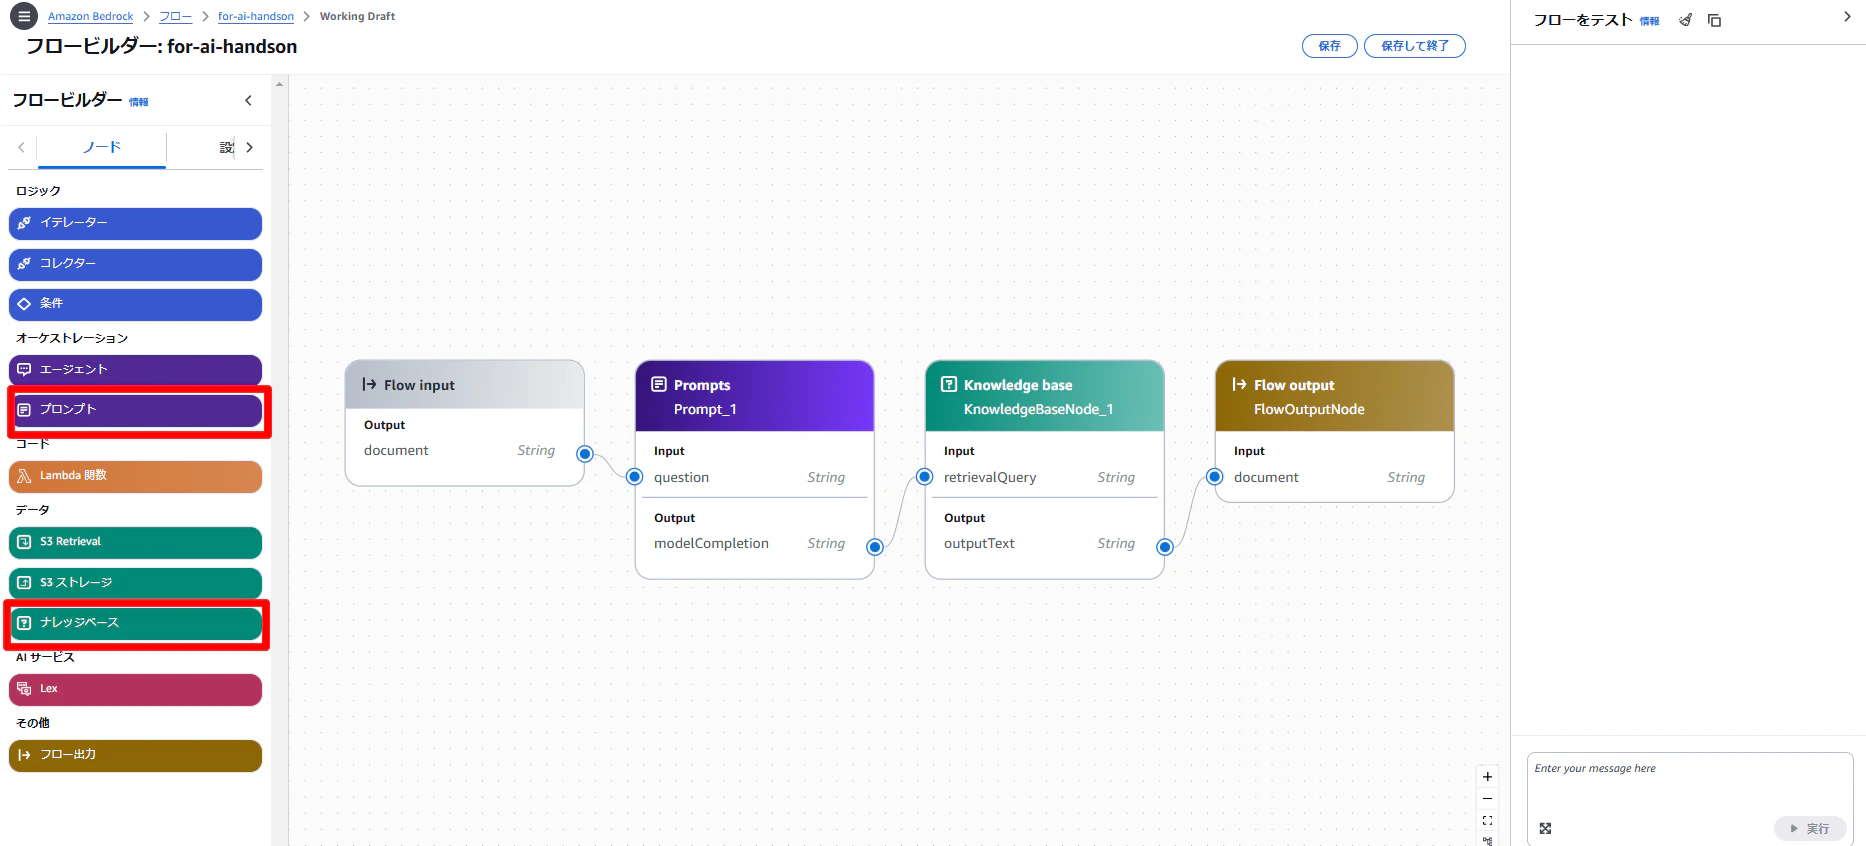This screenshot has height=846, width=1866.
Task: Add an S3 Retrieval node
Action: pos(135,542)
